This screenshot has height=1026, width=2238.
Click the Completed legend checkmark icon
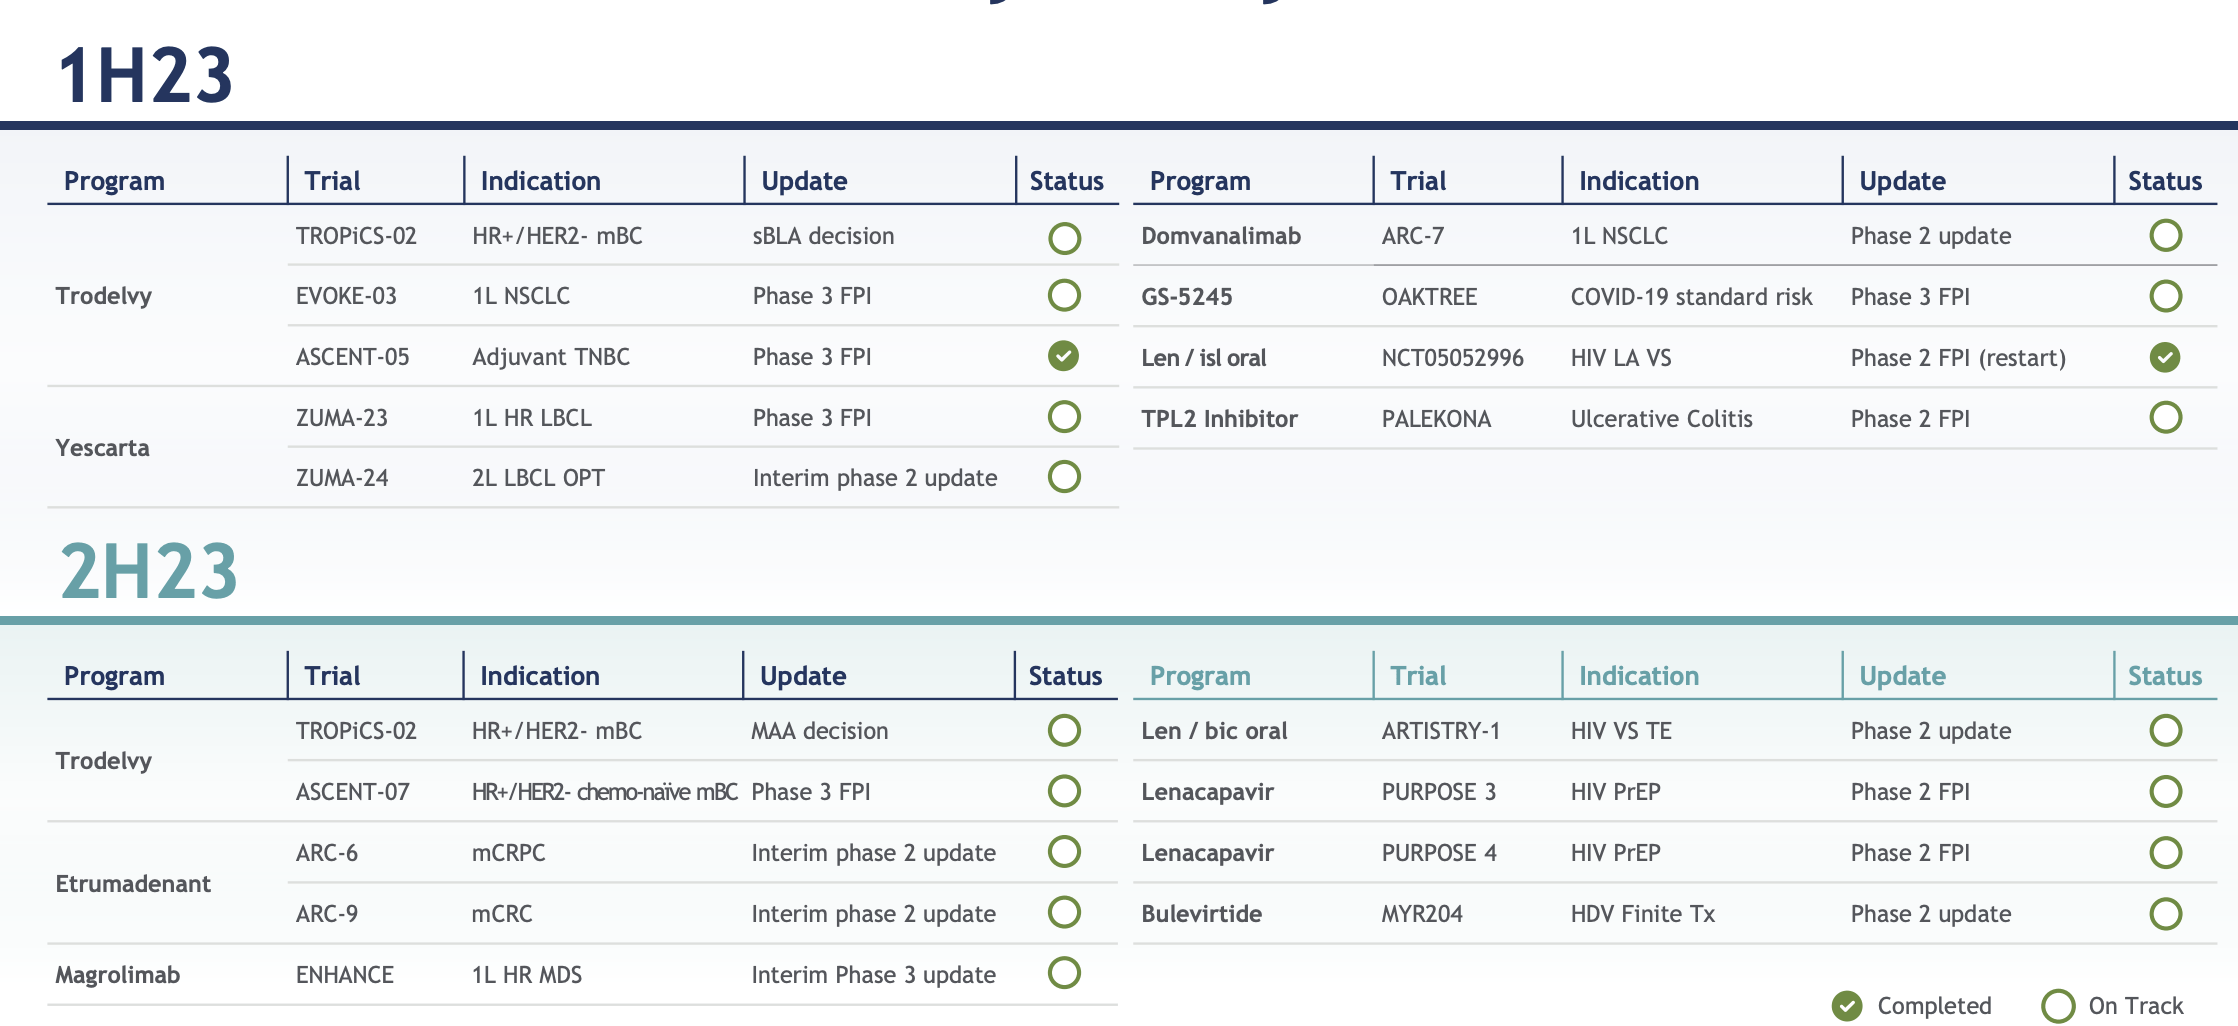1846,1006
